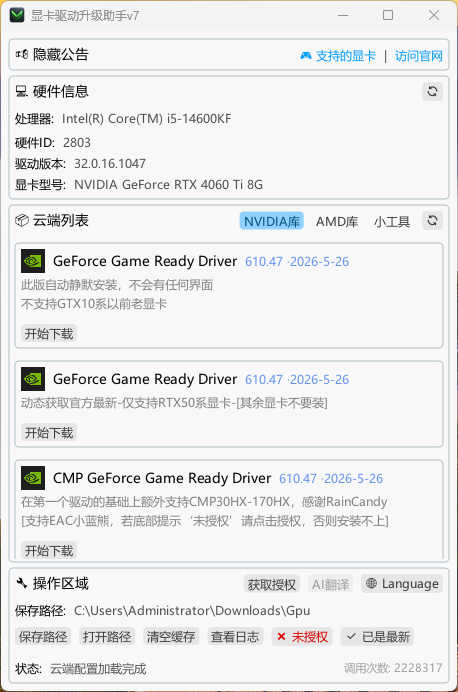Visit the official site via 访问官网
The width and height of the screenshot is (458, 692).
pyautogui.click(x=418, y=56)
